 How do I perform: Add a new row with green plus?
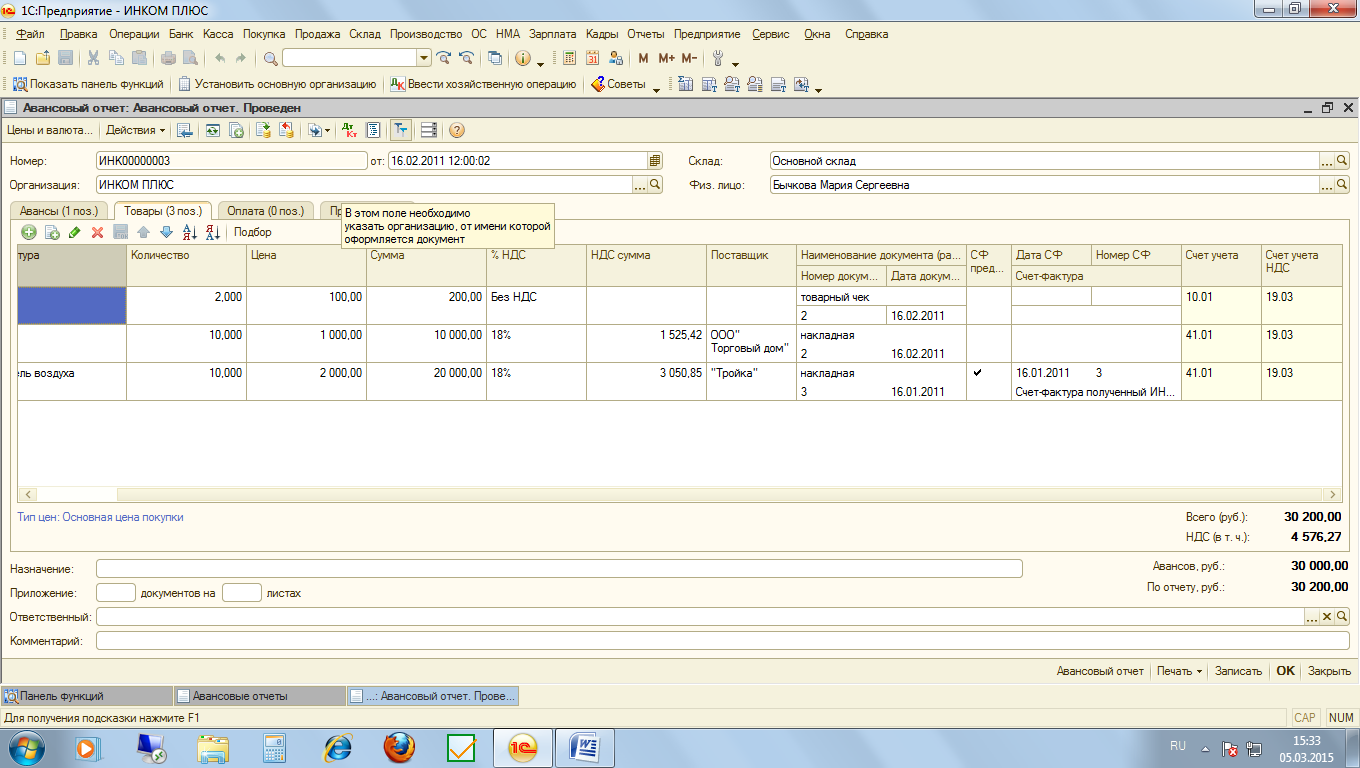29,232
